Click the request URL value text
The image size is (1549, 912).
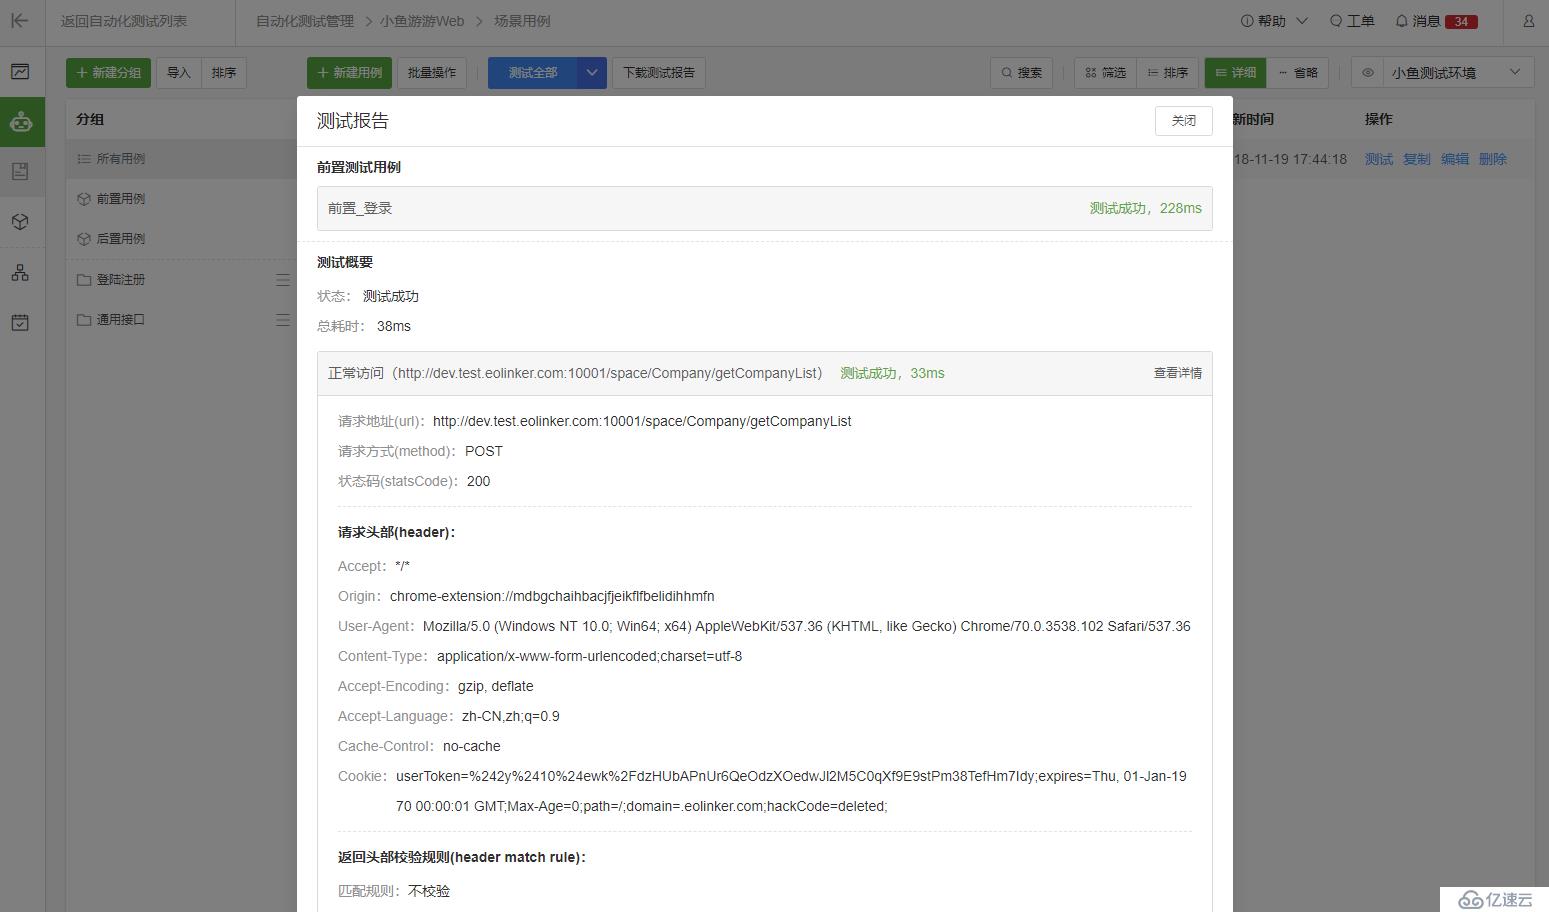[x=642, y=421]
